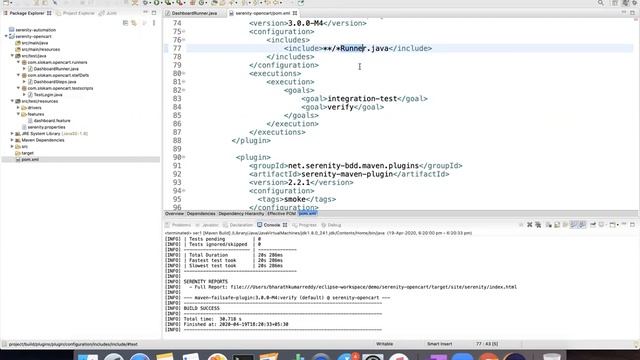Toggle Show Console on standard error change
The width and height of the screenshot is (640, 360).
(582, 225)
